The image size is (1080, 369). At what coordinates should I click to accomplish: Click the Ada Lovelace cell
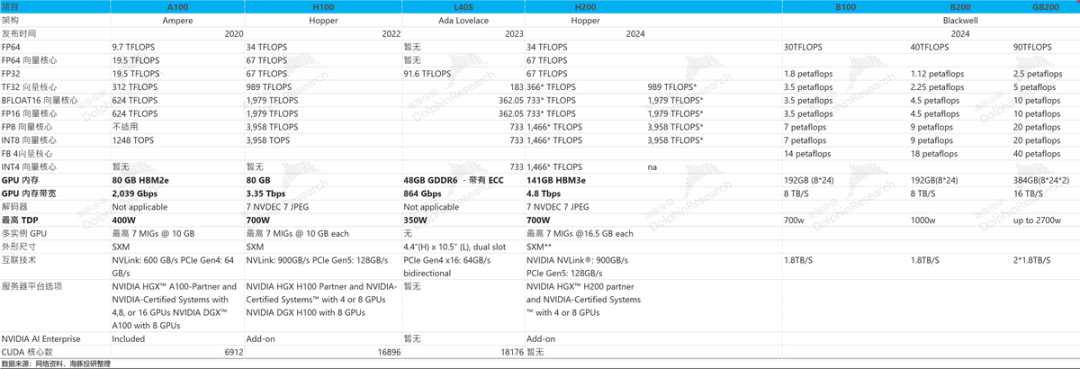(464, 21)
